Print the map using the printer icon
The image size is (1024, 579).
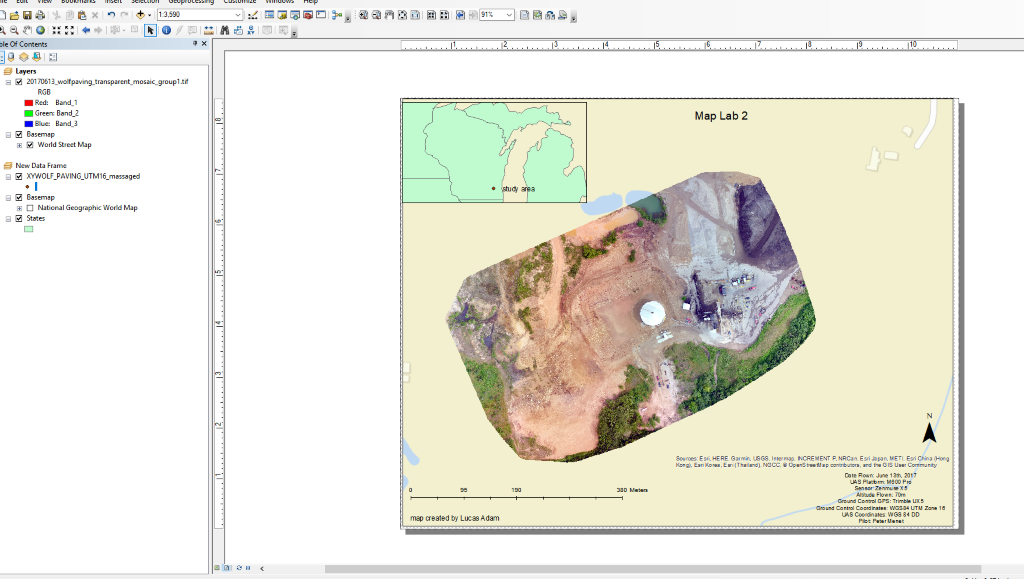pyautogui.click(x=40, y=15)
